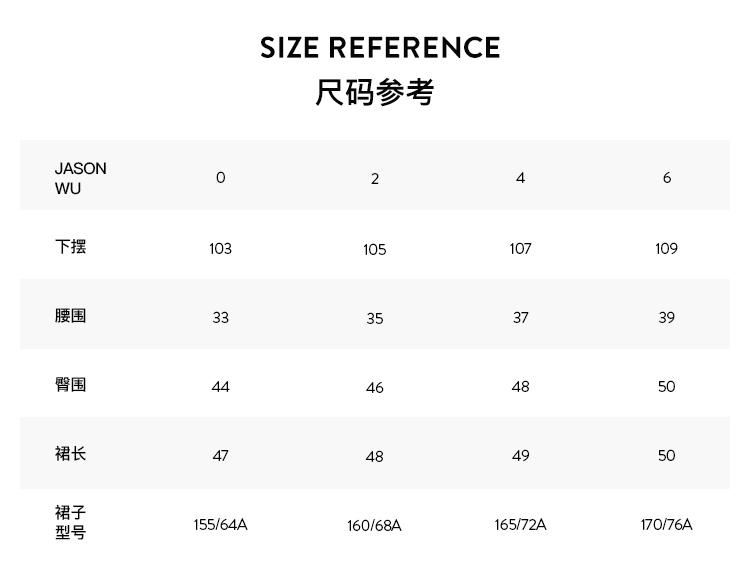Select the 109 hem measurement
The height and width of the screenshot is (582, 750).
click(x=667, y=248)
